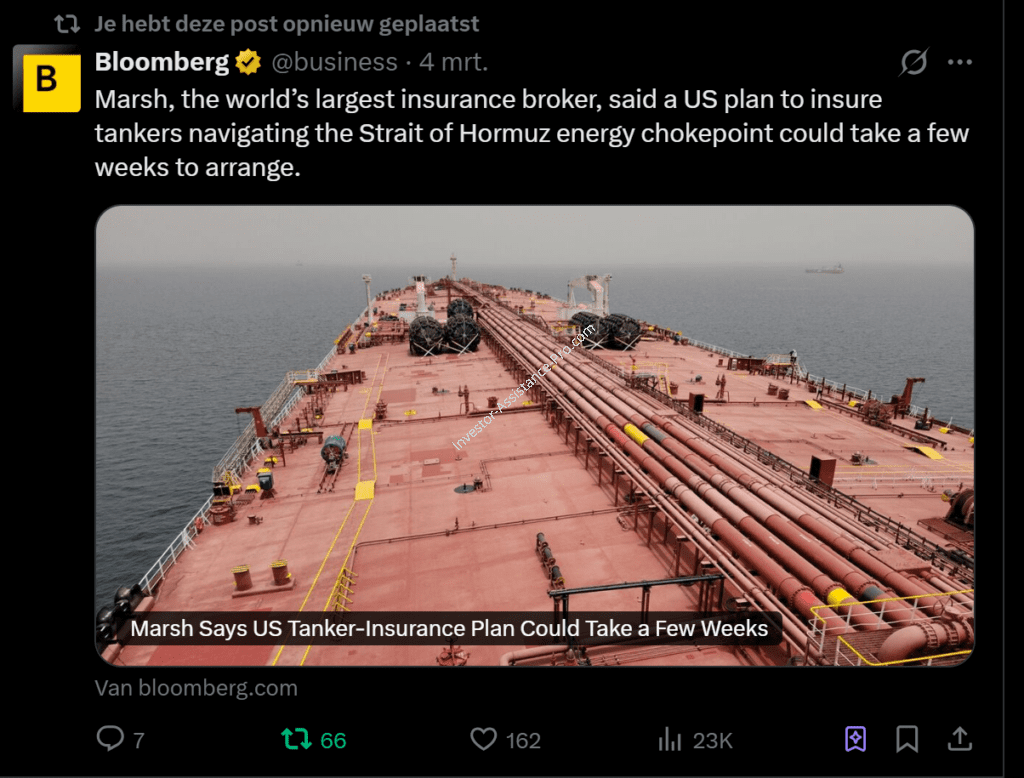Screen dimensions: 1024x778
Task: Click the 'Marsh Says US Tanker-Insurance Plan' headline
Action: (449, 629)
